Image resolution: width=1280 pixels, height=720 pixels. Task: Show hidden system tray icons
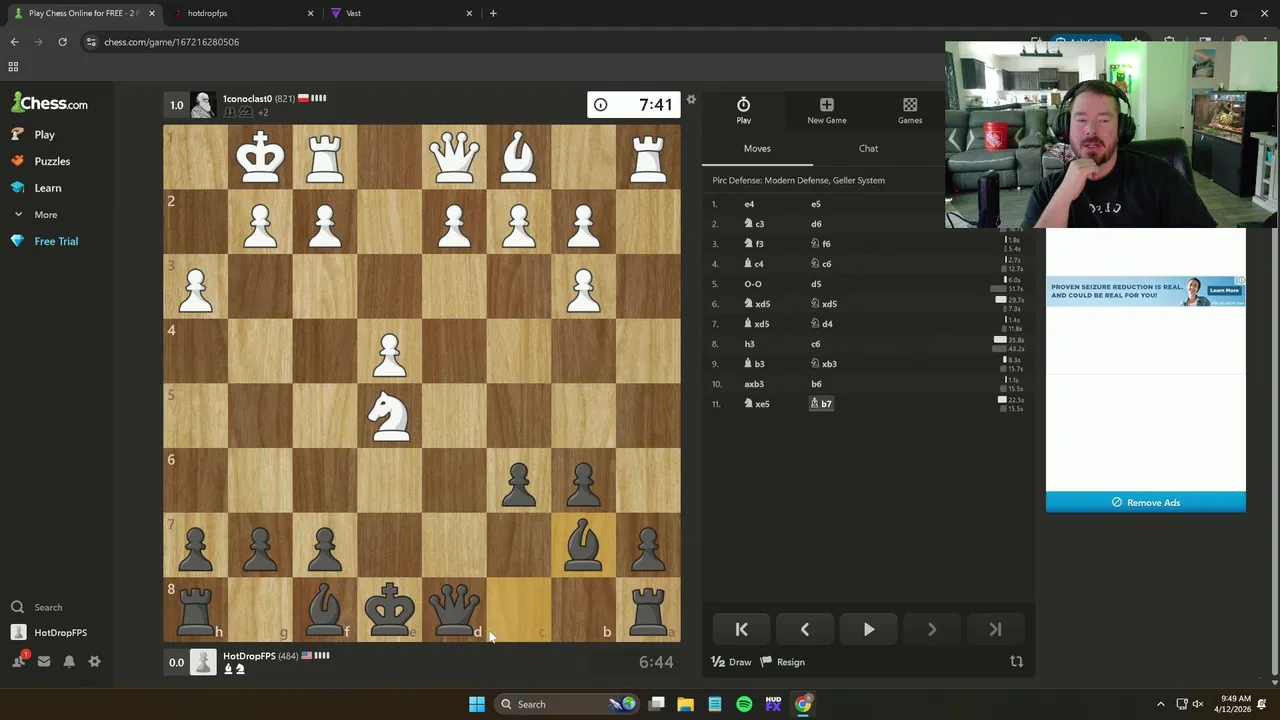tap(1160, 704)
